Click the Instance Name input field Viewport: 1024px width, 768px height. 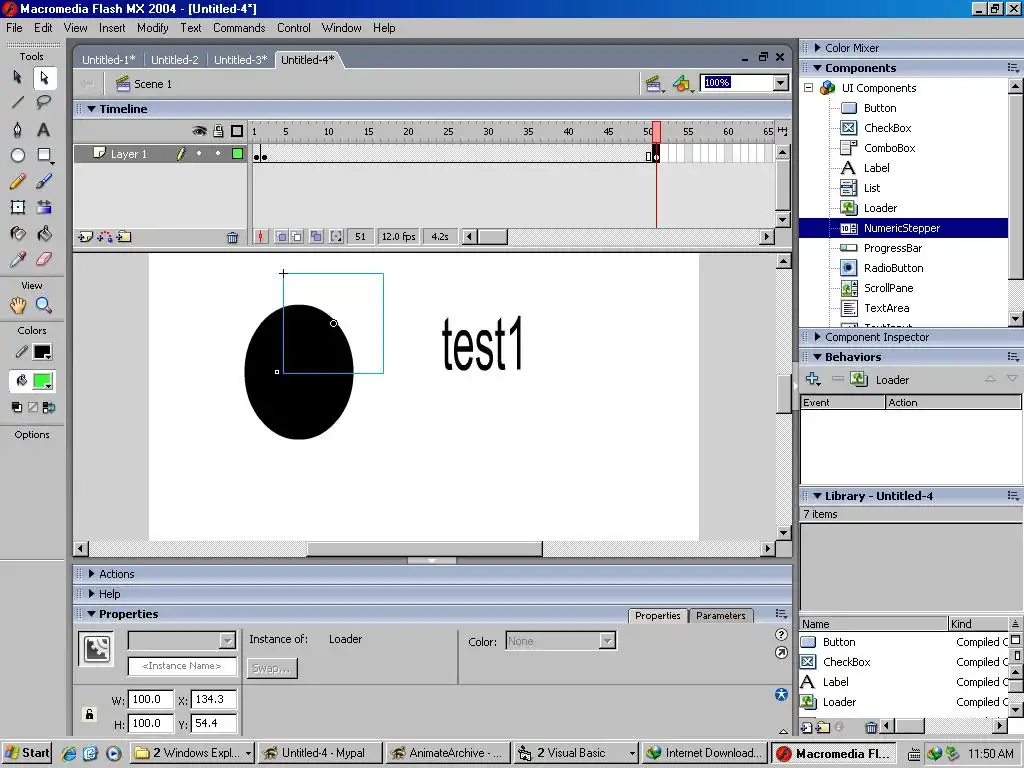tap(182, 665)
